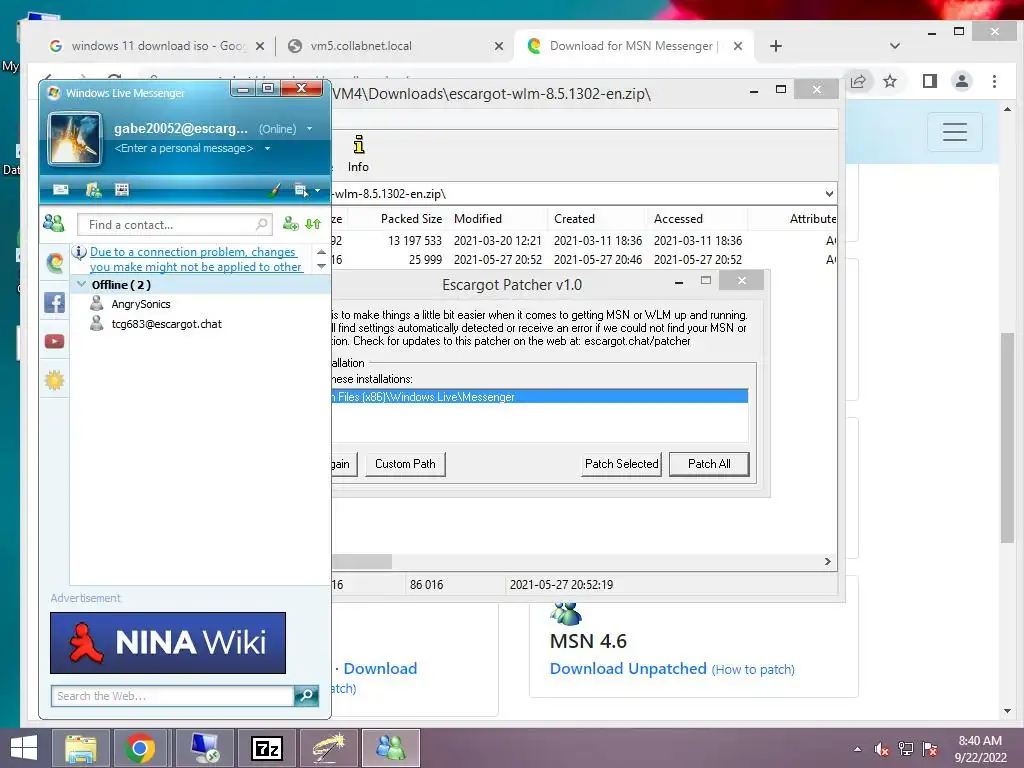Viewport: 1024px width, 768px height.
Task: Click into the Find a contact field
Action: (172, 225)
